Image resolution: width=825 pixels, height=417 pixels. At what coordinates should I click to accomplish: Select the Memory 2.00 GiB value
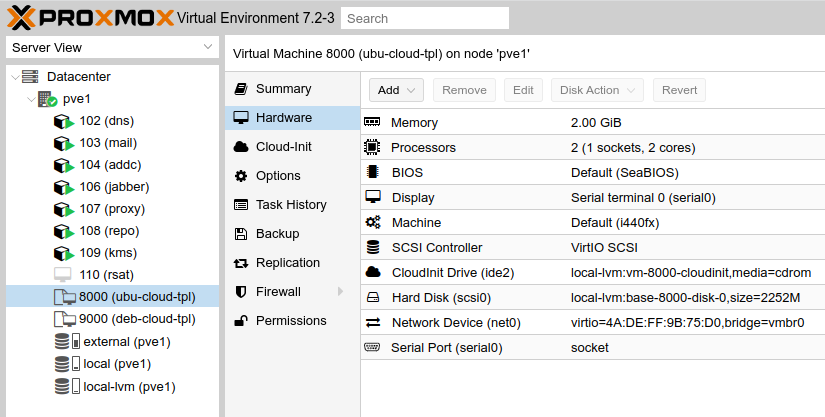pyautogui.click(x=596, y=123)
